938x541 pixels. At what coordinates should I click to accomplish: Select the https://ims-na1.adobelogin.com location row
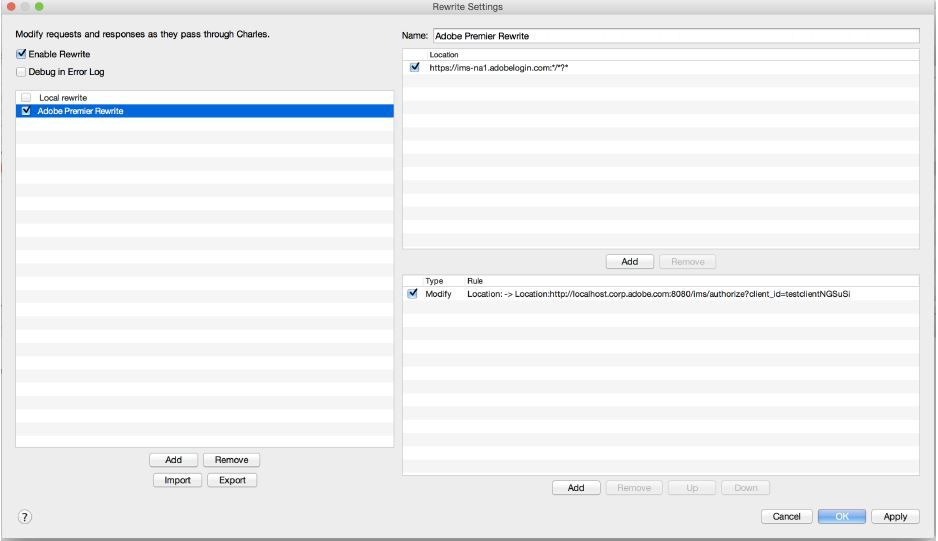(661, 68)
